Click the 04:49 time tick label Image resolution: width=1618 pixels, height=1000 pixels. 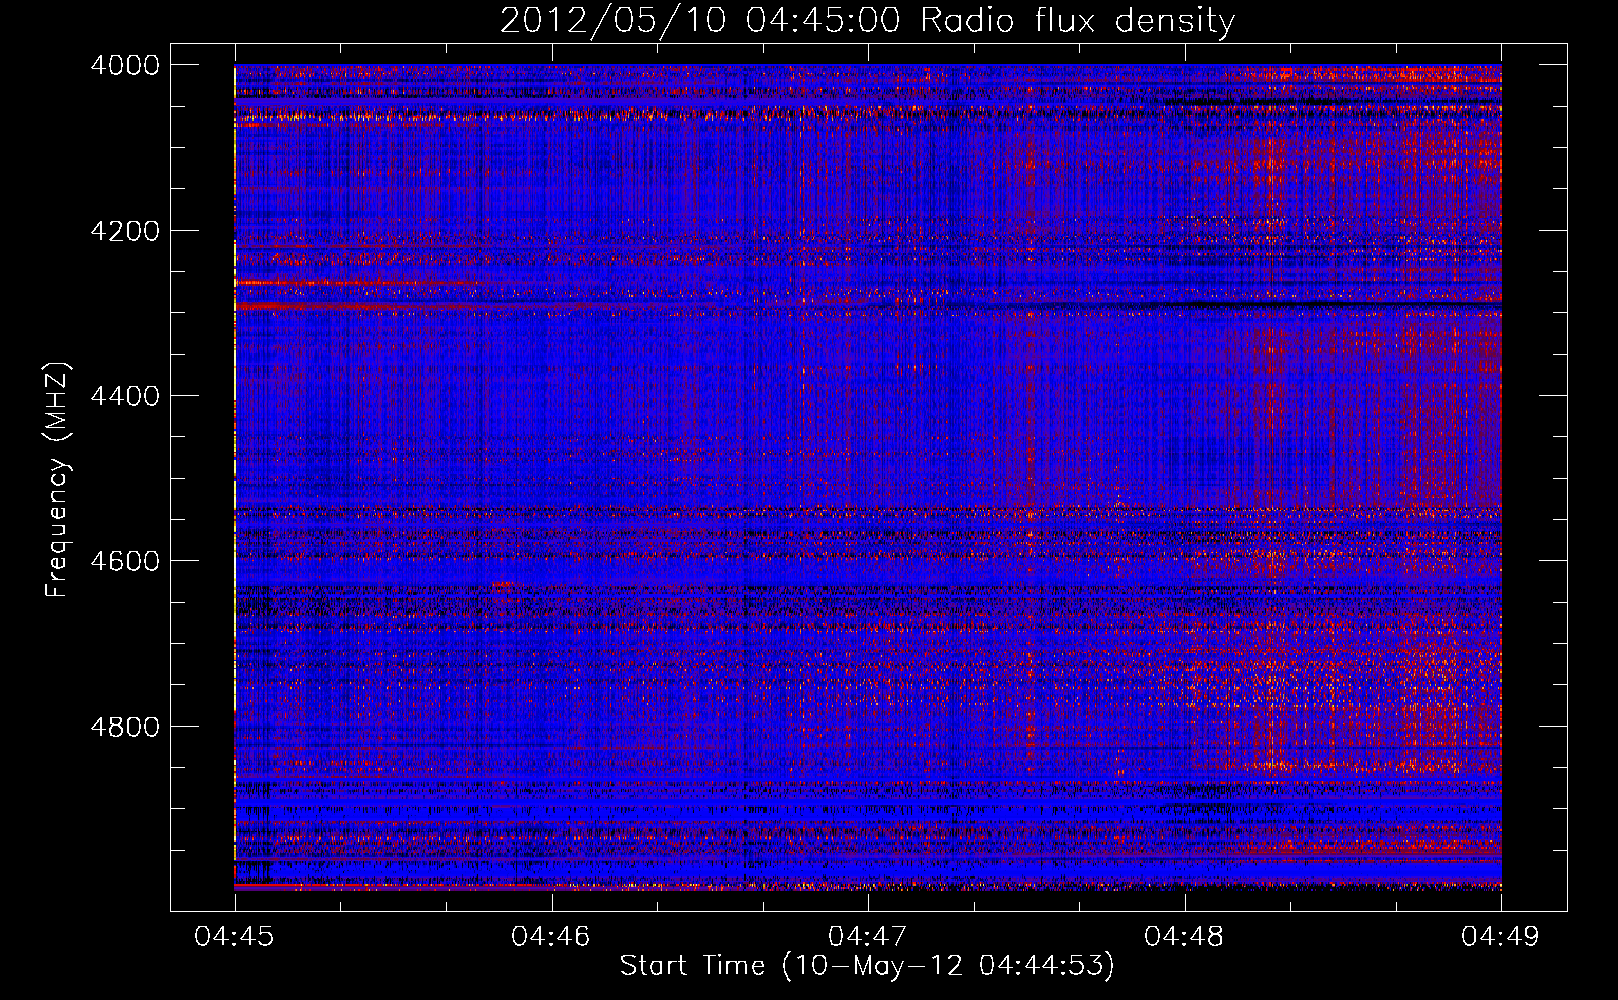tap(1501, 936)
